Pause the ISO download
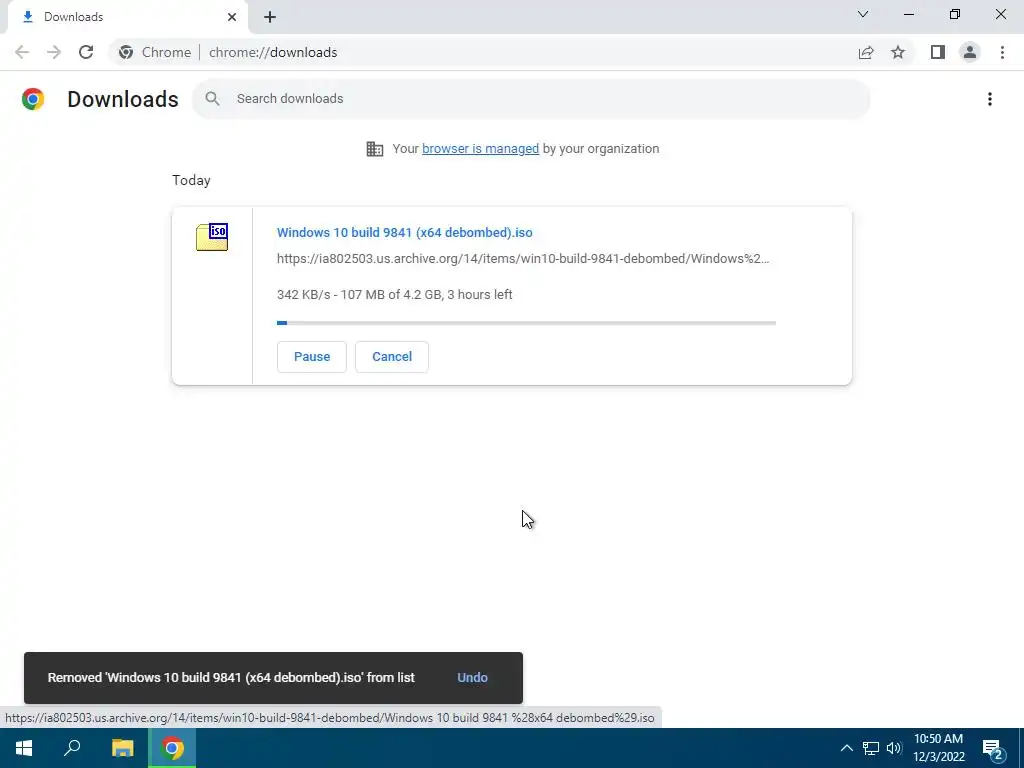The image size is (1024, 768). (312, 357)
